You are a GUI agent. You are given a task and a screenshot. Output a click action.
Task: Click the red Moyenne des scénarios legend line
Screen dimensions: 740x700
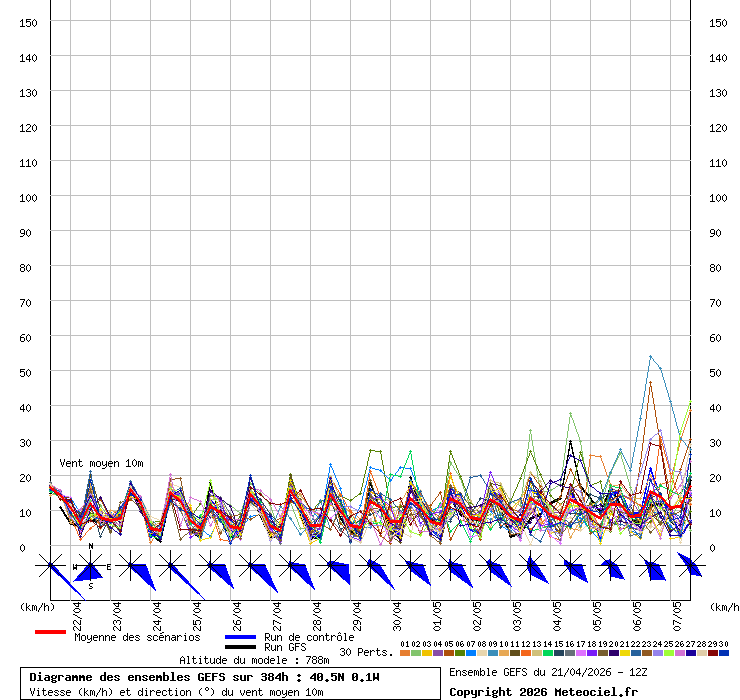click(x=50, y=632)
